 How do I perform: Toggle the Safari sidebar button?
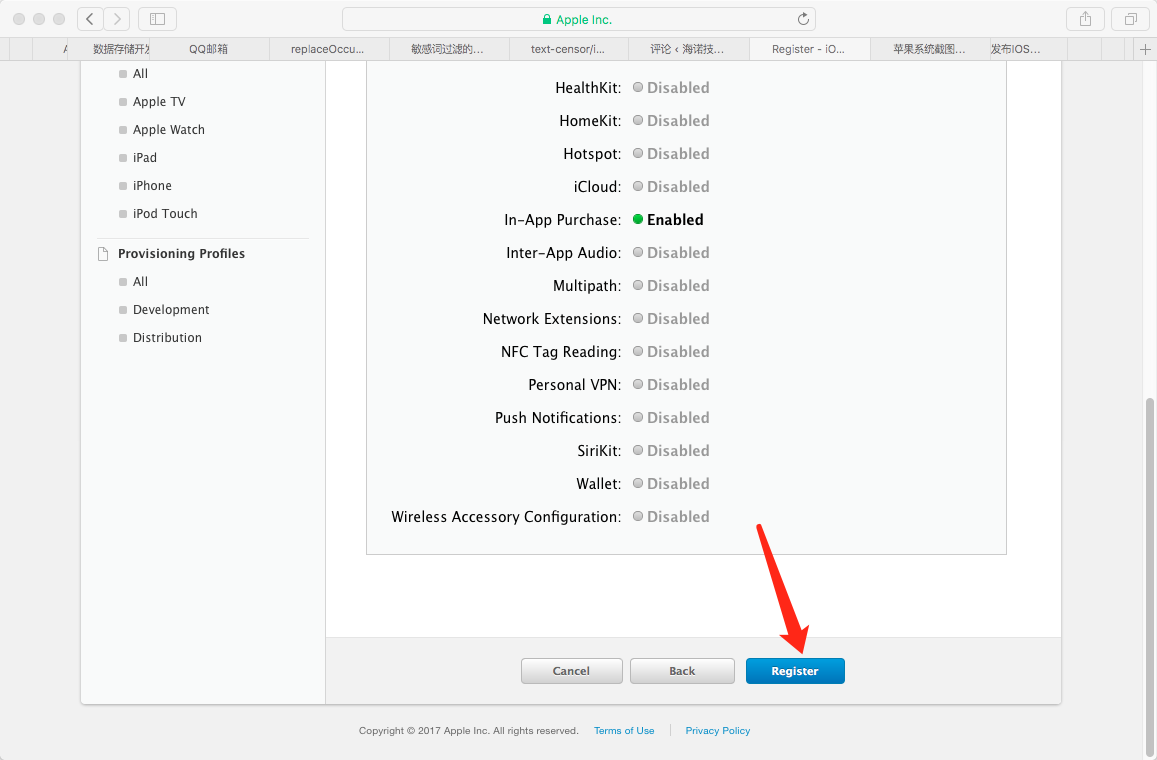(157, 19)
